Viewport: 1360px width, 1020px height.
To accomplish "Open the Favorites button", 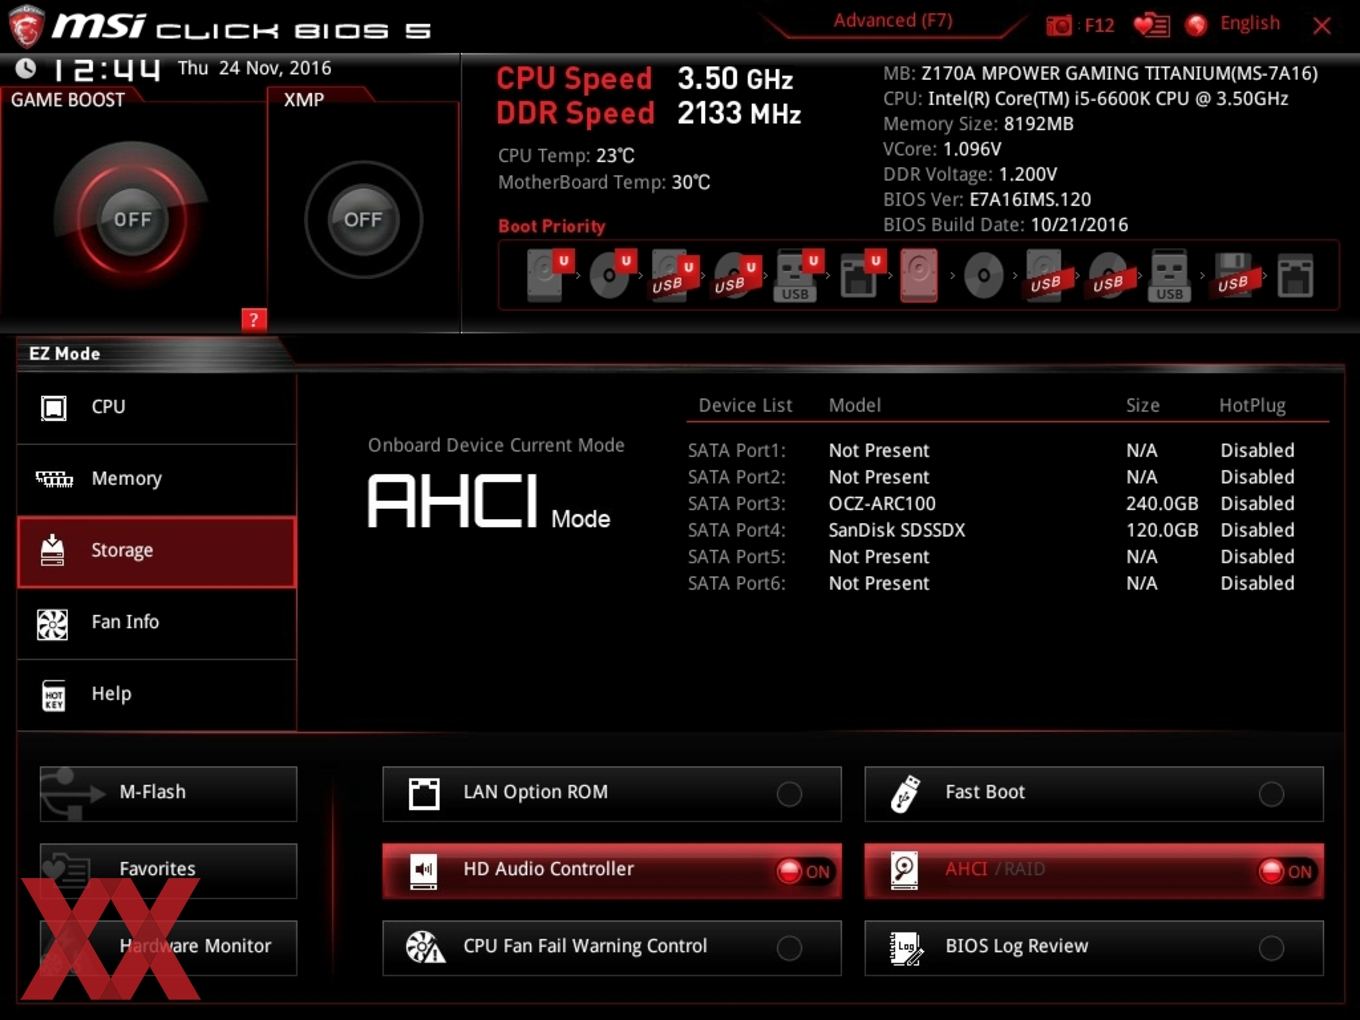I will coord(168,871).
